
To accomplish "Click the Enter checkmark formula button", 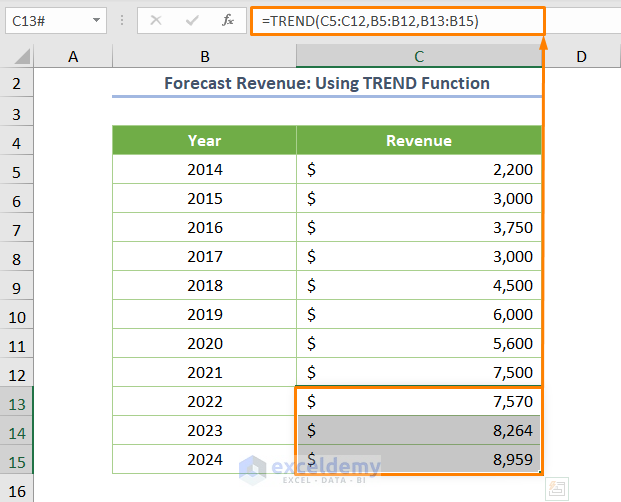I will click(x=192, y=20).
